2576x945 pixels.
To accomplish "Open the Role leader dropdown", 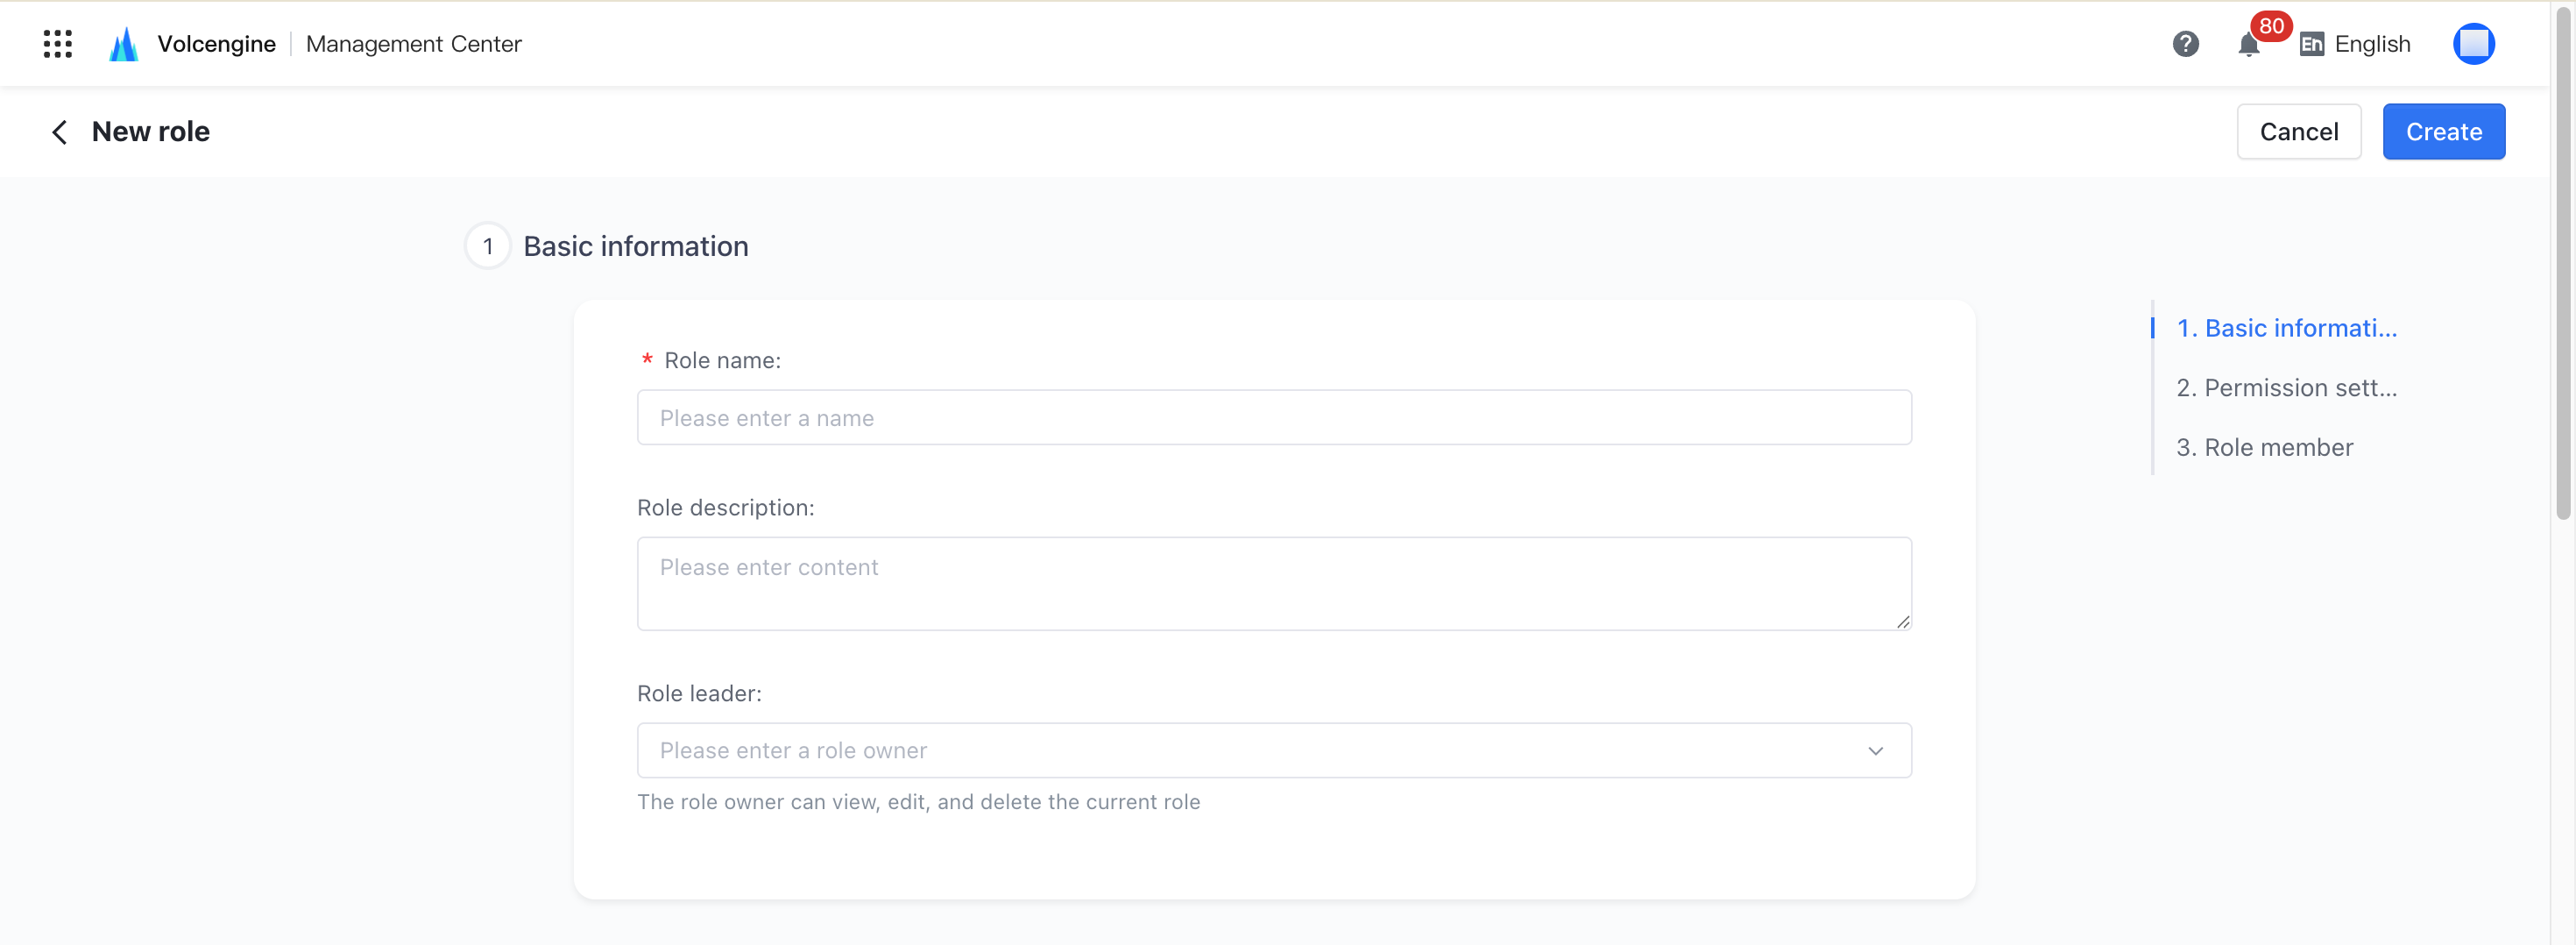I will point(1273,751).
